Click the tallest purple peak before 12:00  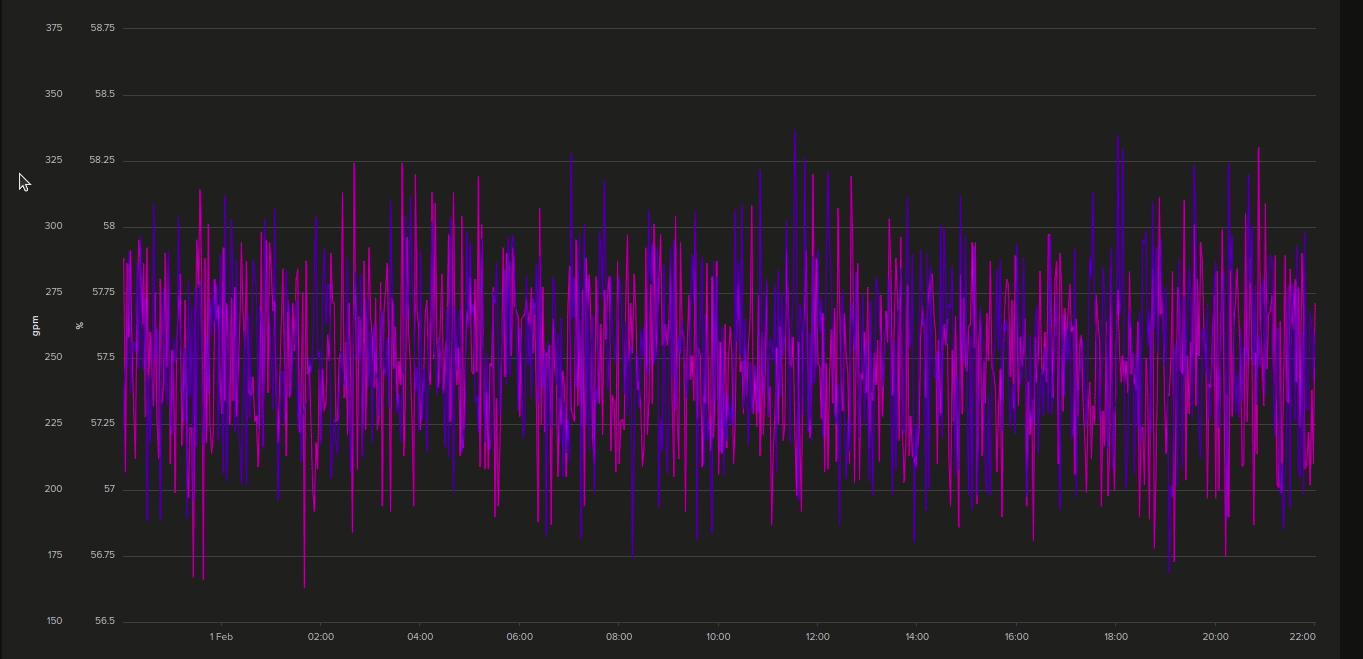coord(795,131)
